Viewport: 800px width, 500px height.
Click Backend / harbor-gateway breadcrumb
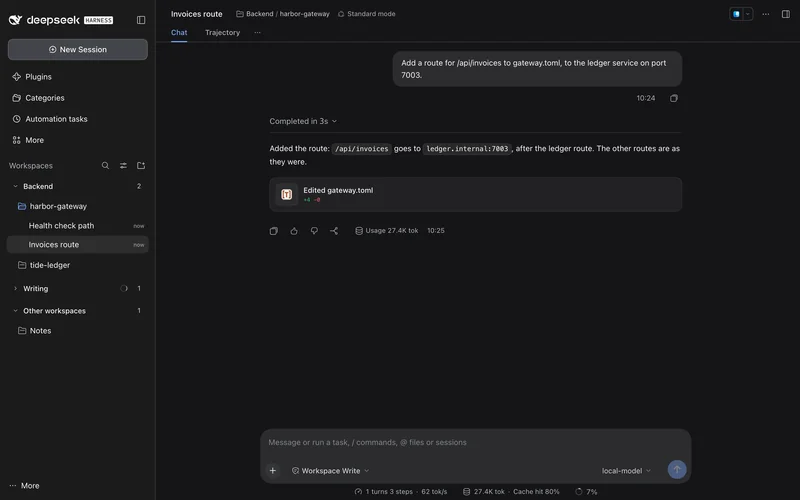coord(283,14)
